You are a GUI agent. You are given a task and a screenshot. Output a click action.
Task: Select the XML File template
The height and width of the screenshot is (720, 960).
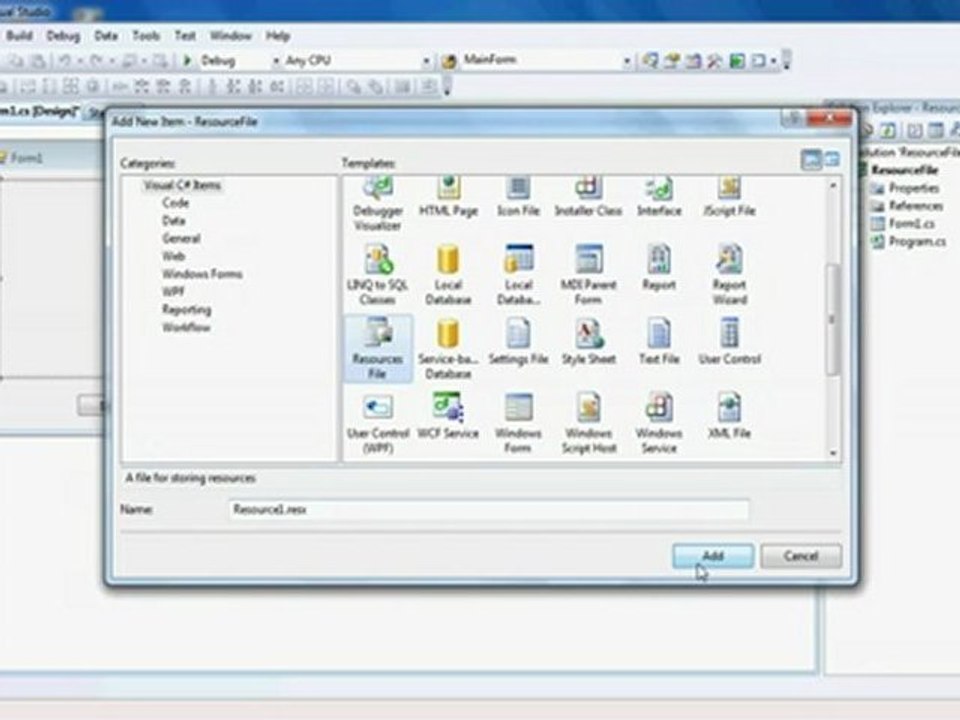click(x=729, y=416)
